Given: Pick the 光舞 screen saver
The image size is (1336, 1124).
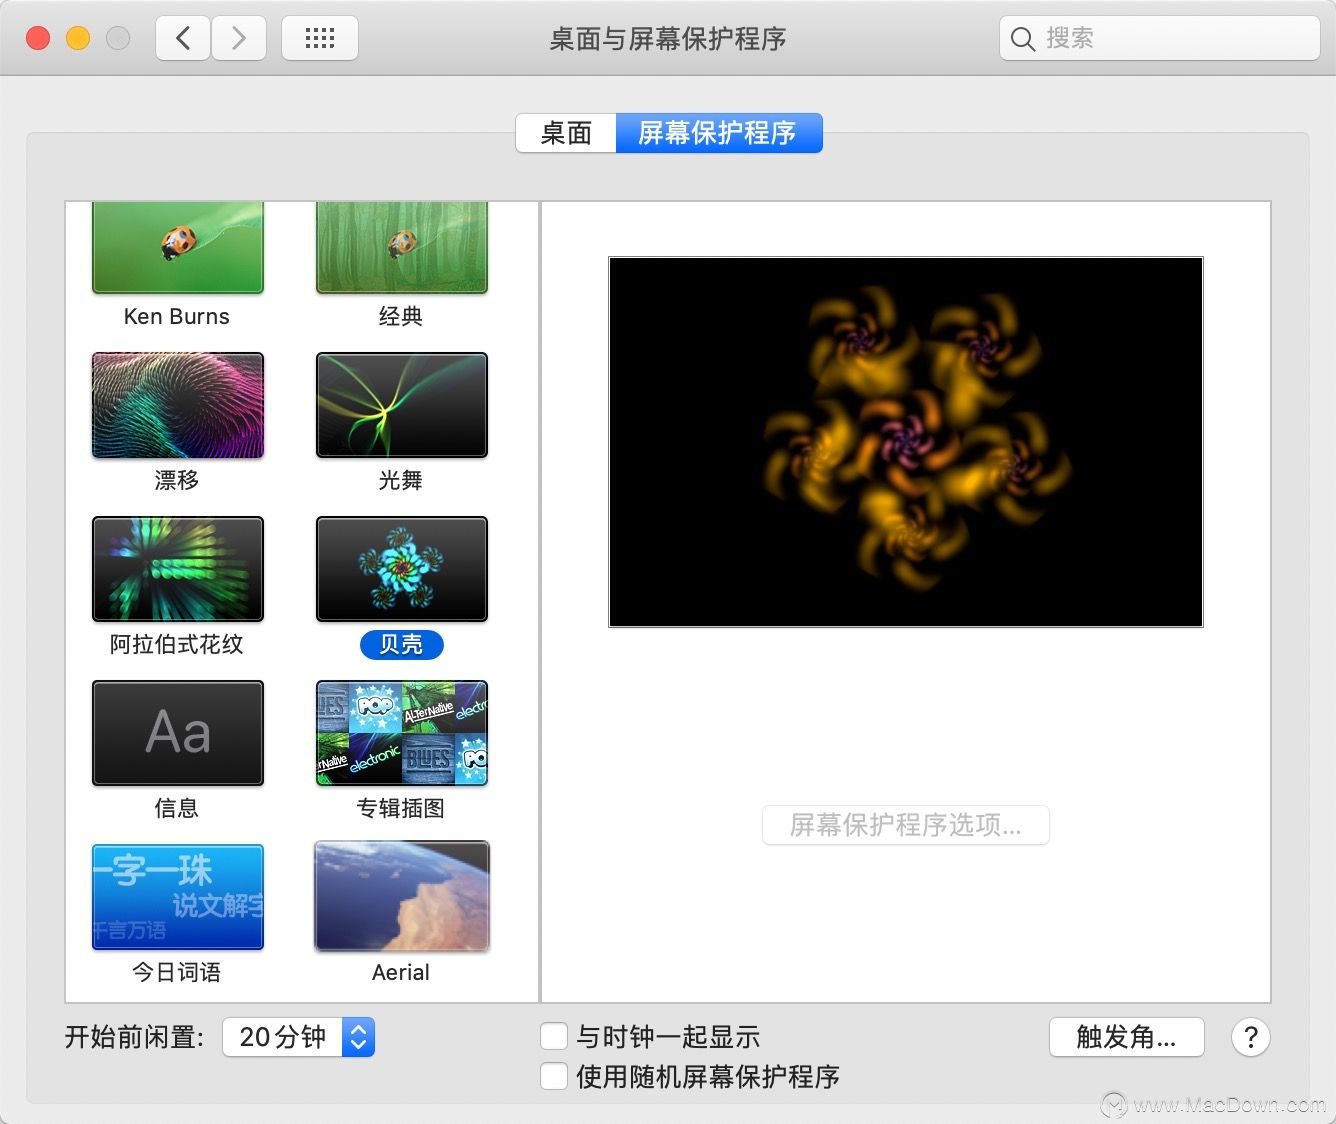Looking at the screenshot, I should click(400, 404).
